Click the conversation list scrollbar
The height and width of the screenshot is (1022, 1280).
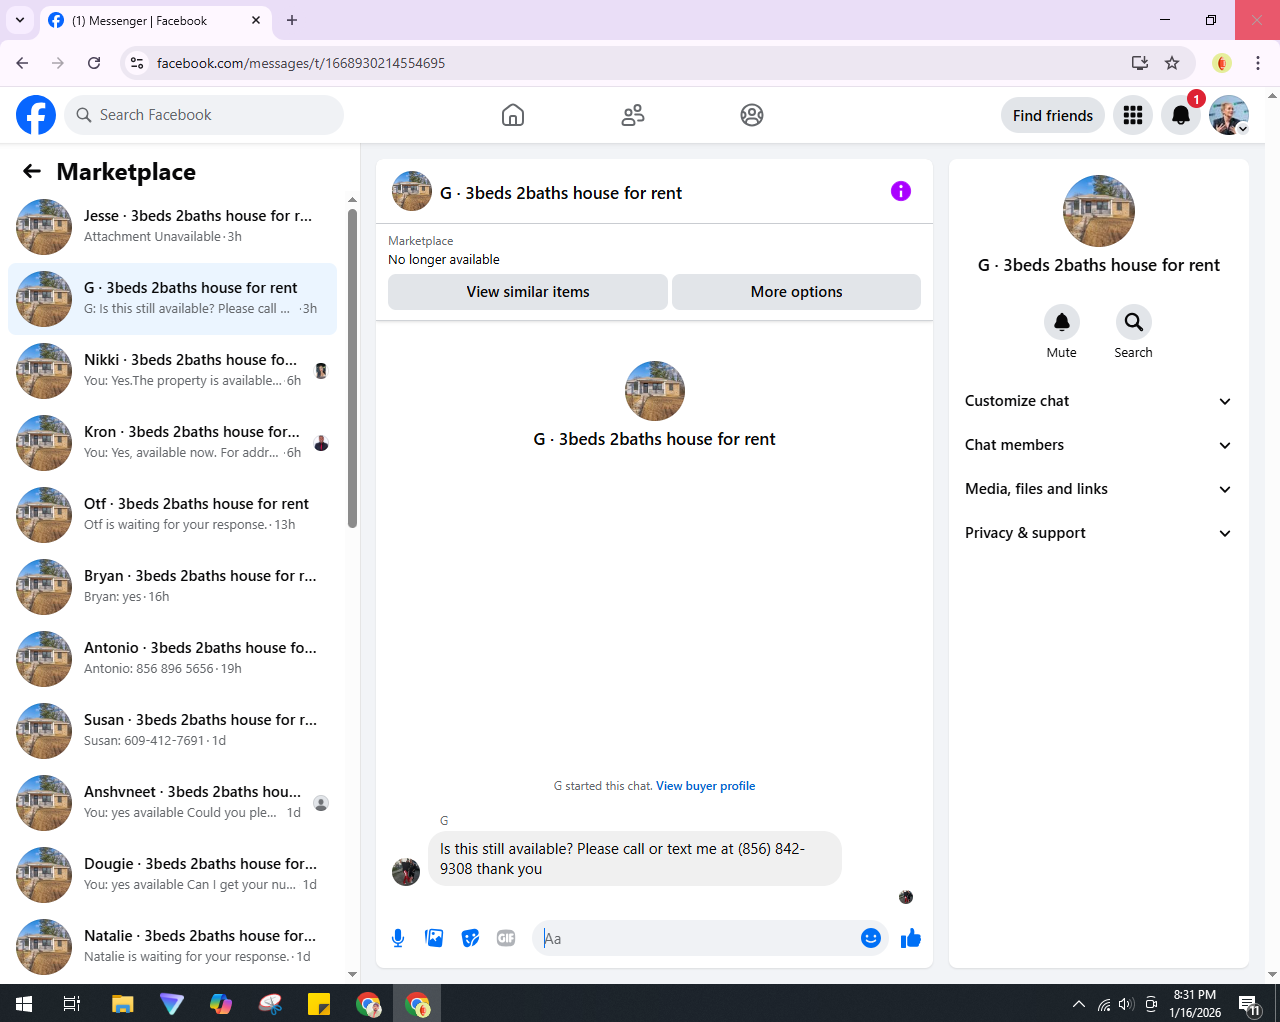pyautogui.click(x=352, y=368)
